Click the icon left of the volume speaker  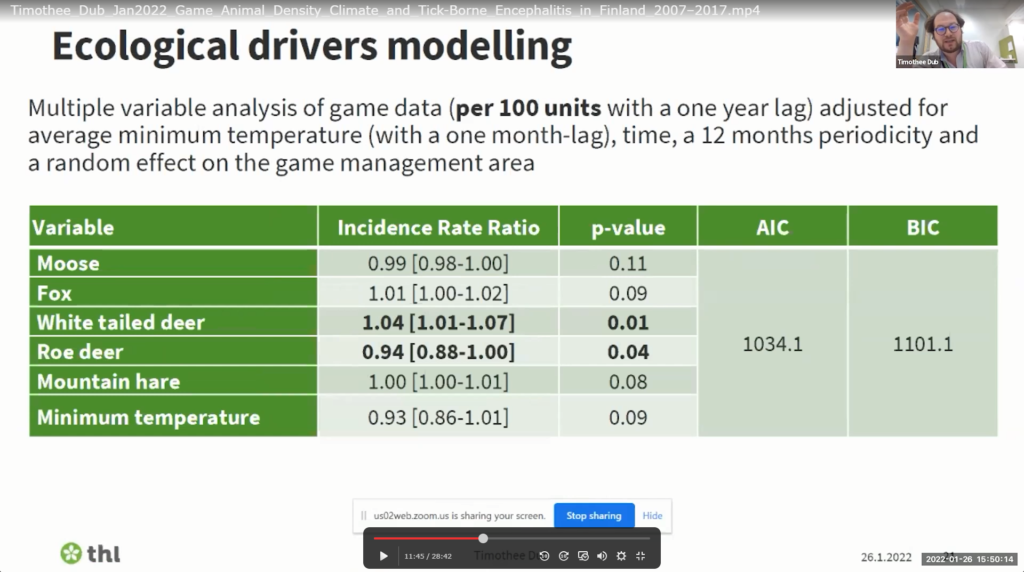tap(583, 556)
